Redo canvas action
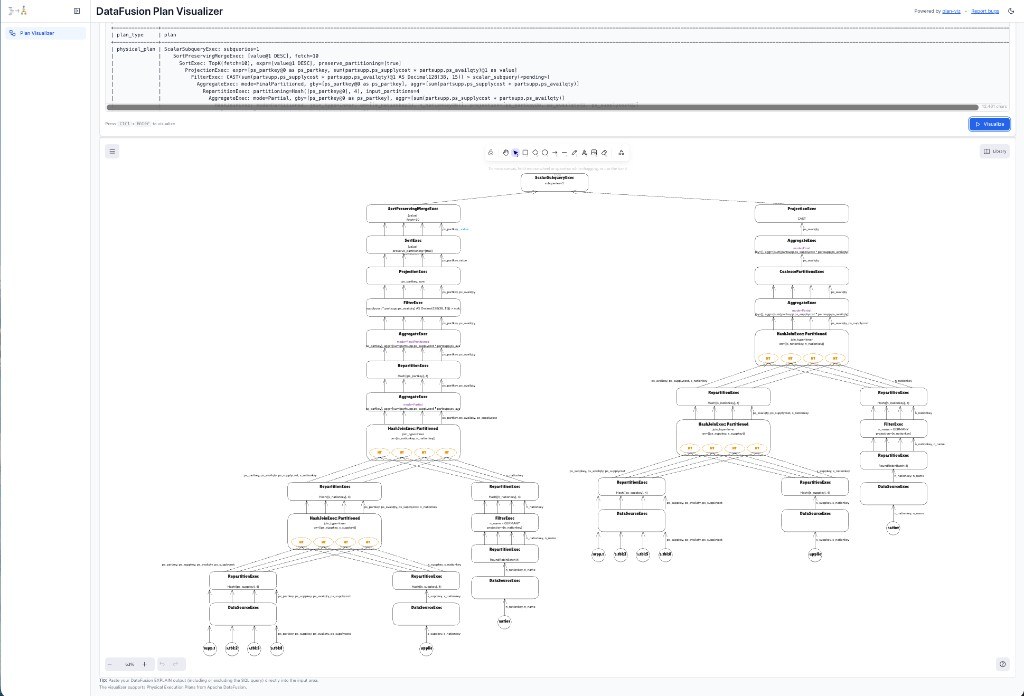1024x696 pixels. pyautogui.click(x=177, y=664)
